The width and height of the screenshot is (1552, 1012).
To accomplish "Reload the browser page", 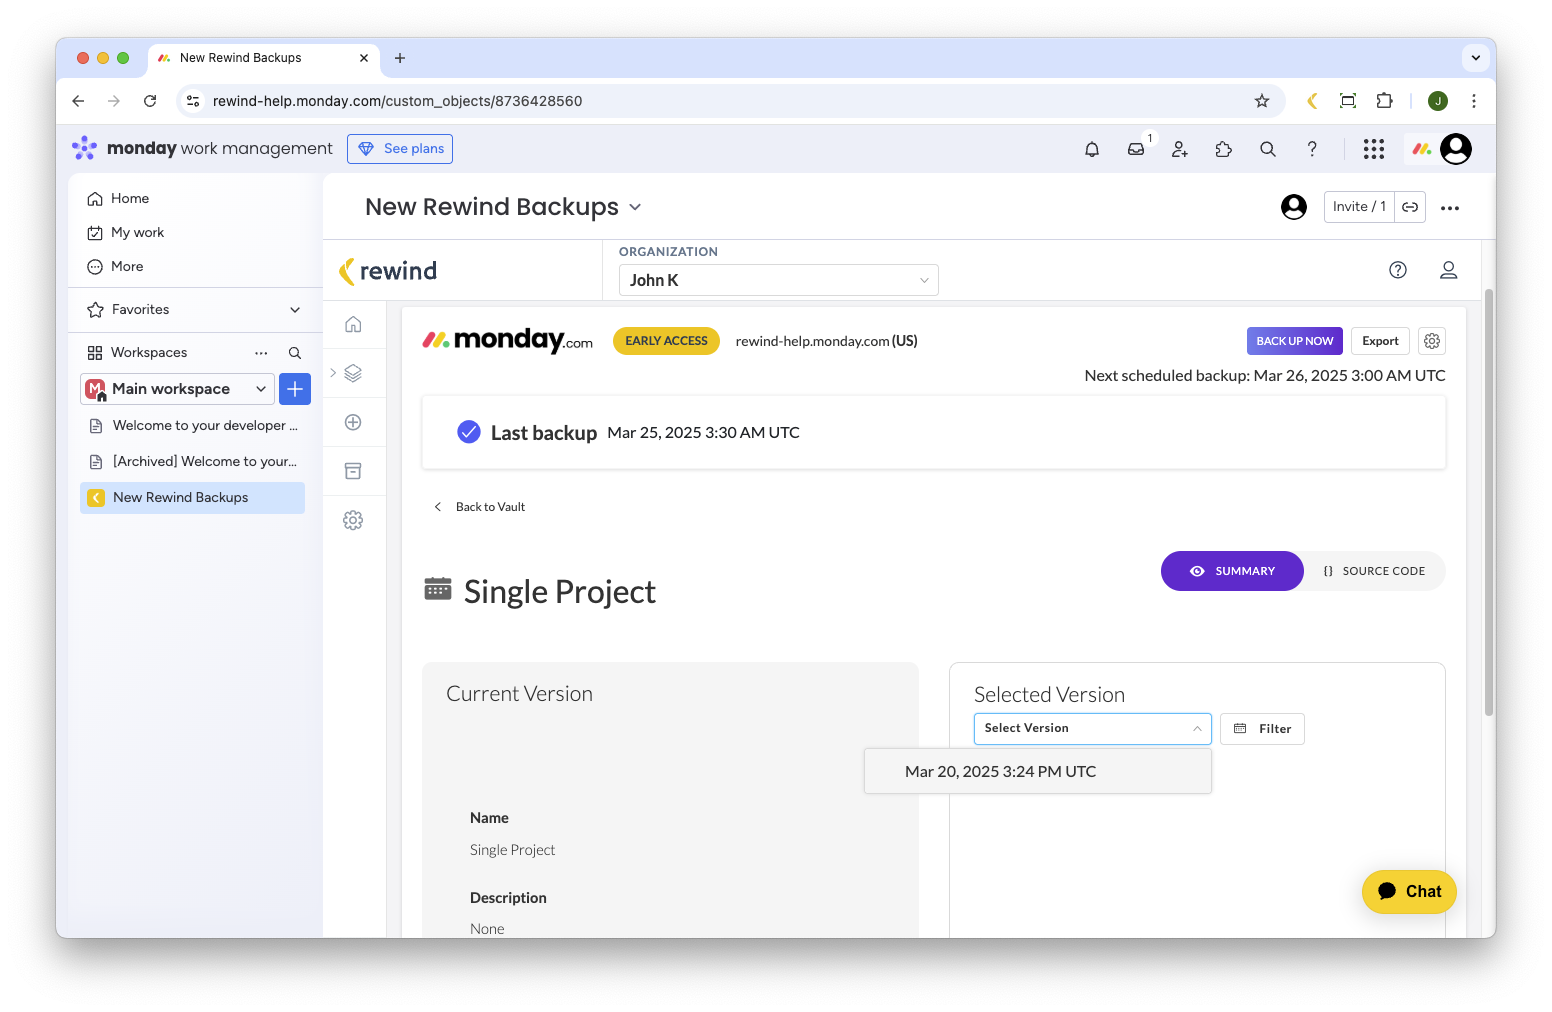I will coord(150,101).
